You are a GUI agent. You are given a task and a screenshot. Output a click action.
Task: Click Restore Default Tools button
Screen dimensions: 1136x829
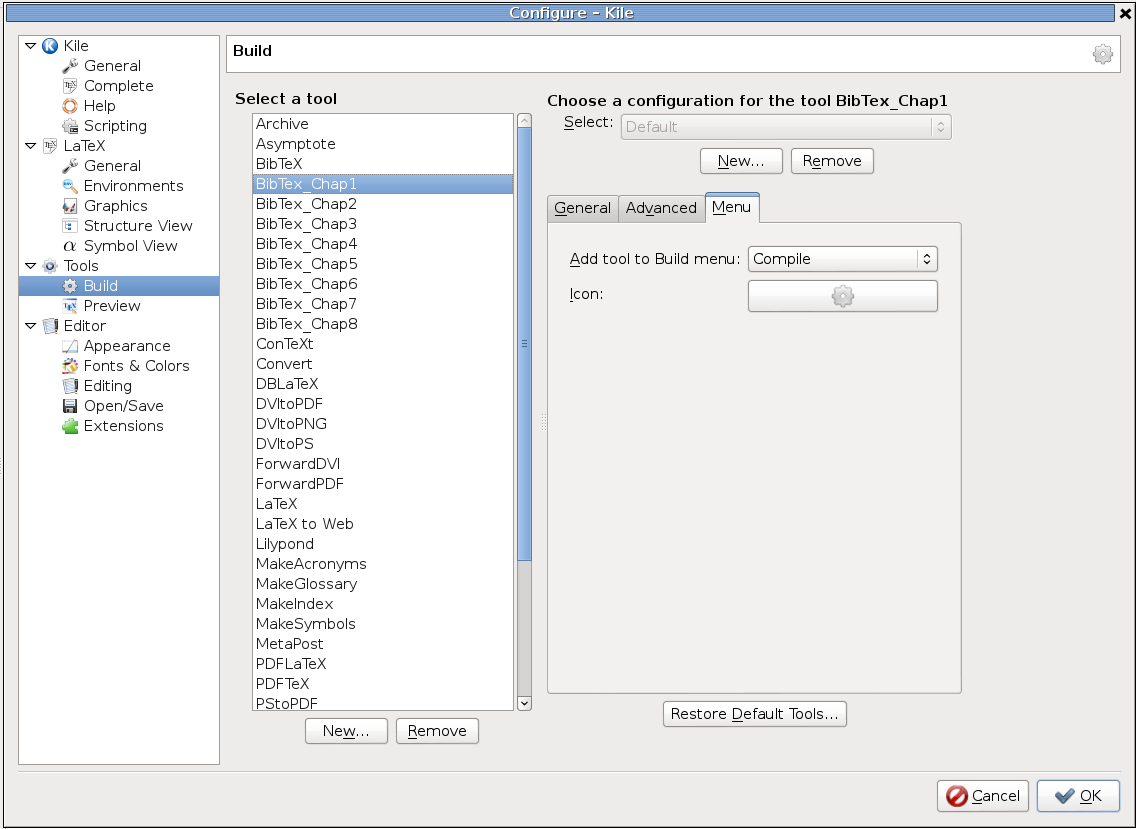point(755,714)
